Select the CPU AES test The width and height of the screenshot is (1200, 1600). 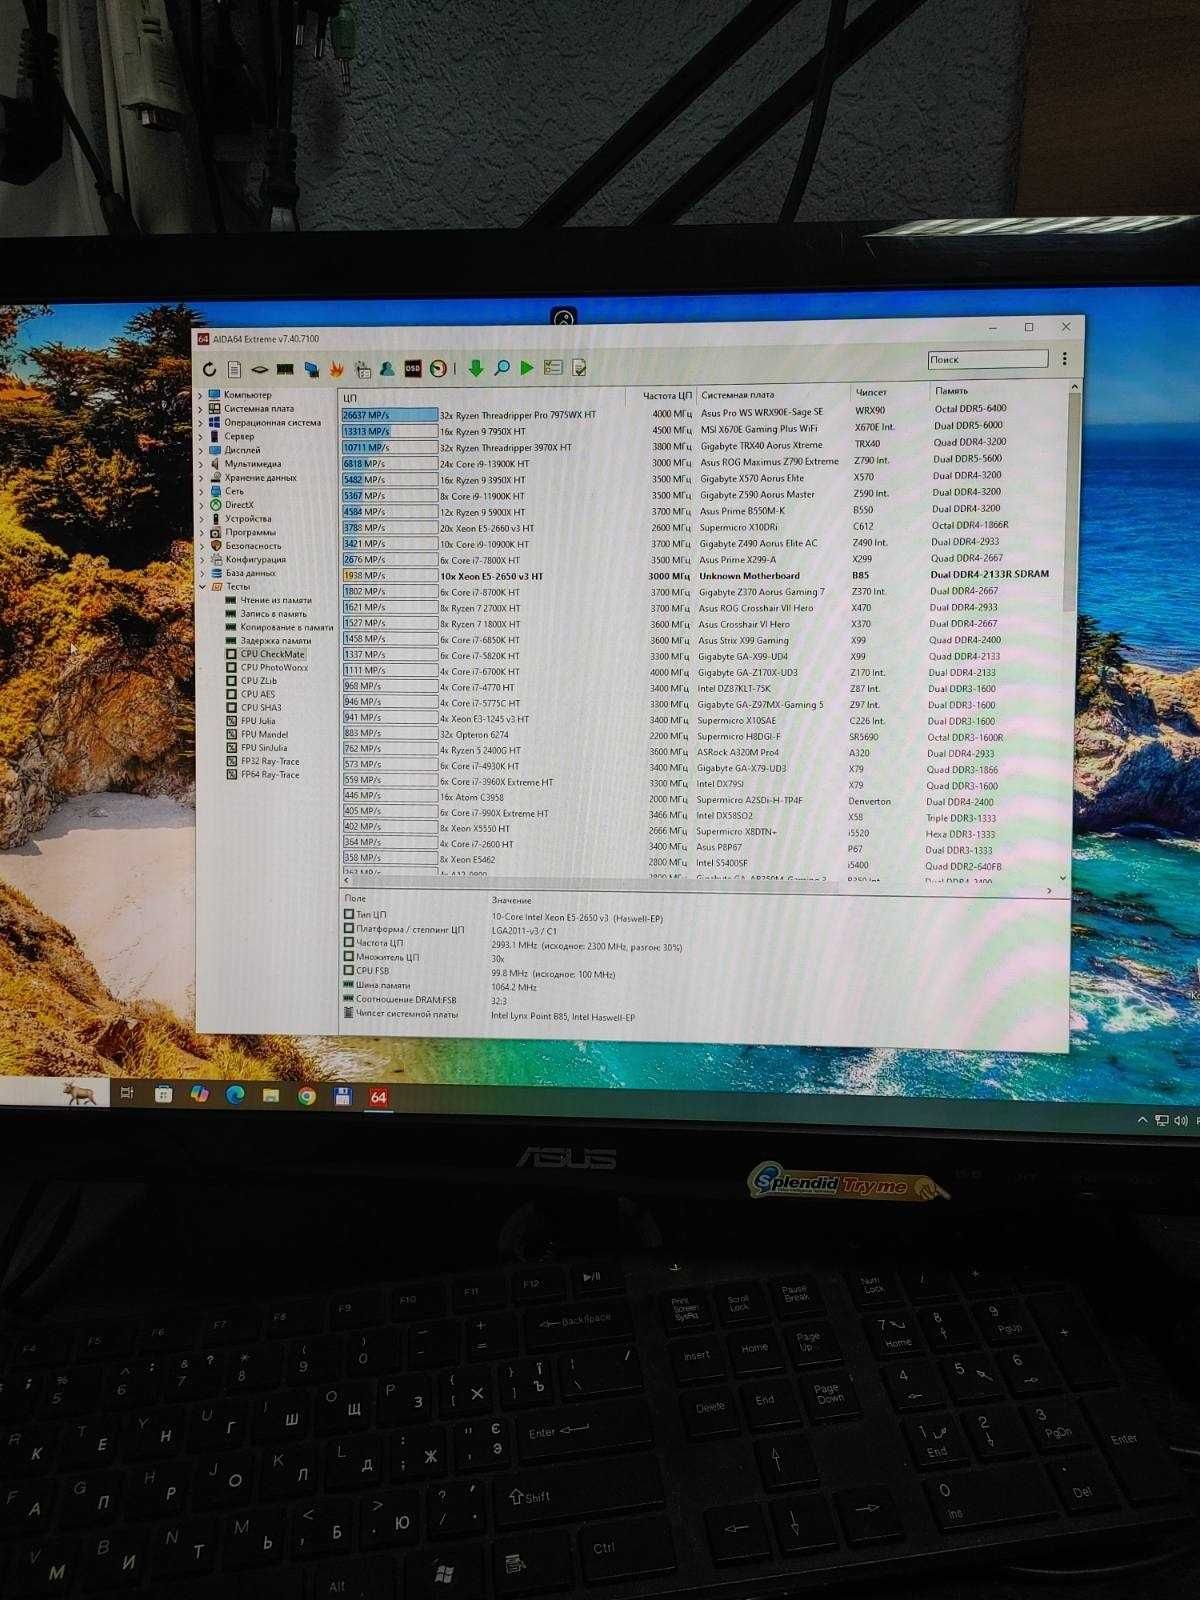pyautogui.click(x=258, y=694)
